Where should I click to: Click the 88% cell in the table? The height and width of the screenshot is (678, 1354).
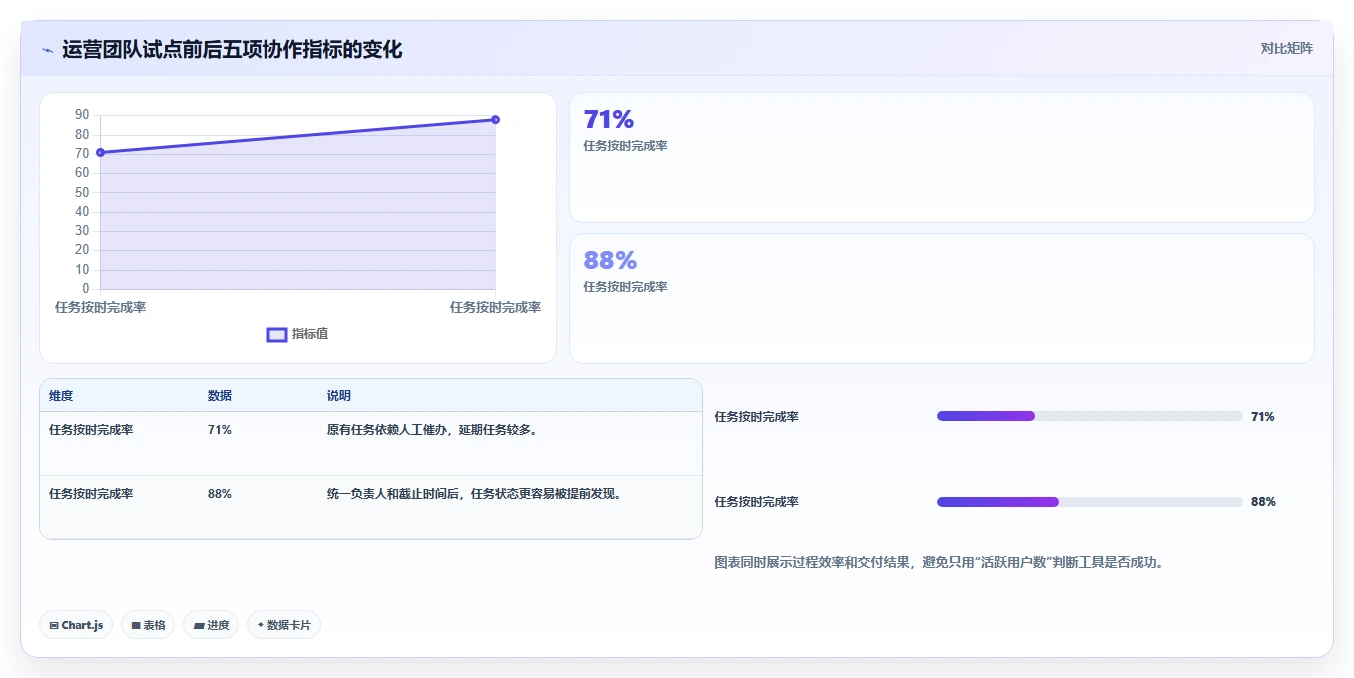(x=220, y=494)
